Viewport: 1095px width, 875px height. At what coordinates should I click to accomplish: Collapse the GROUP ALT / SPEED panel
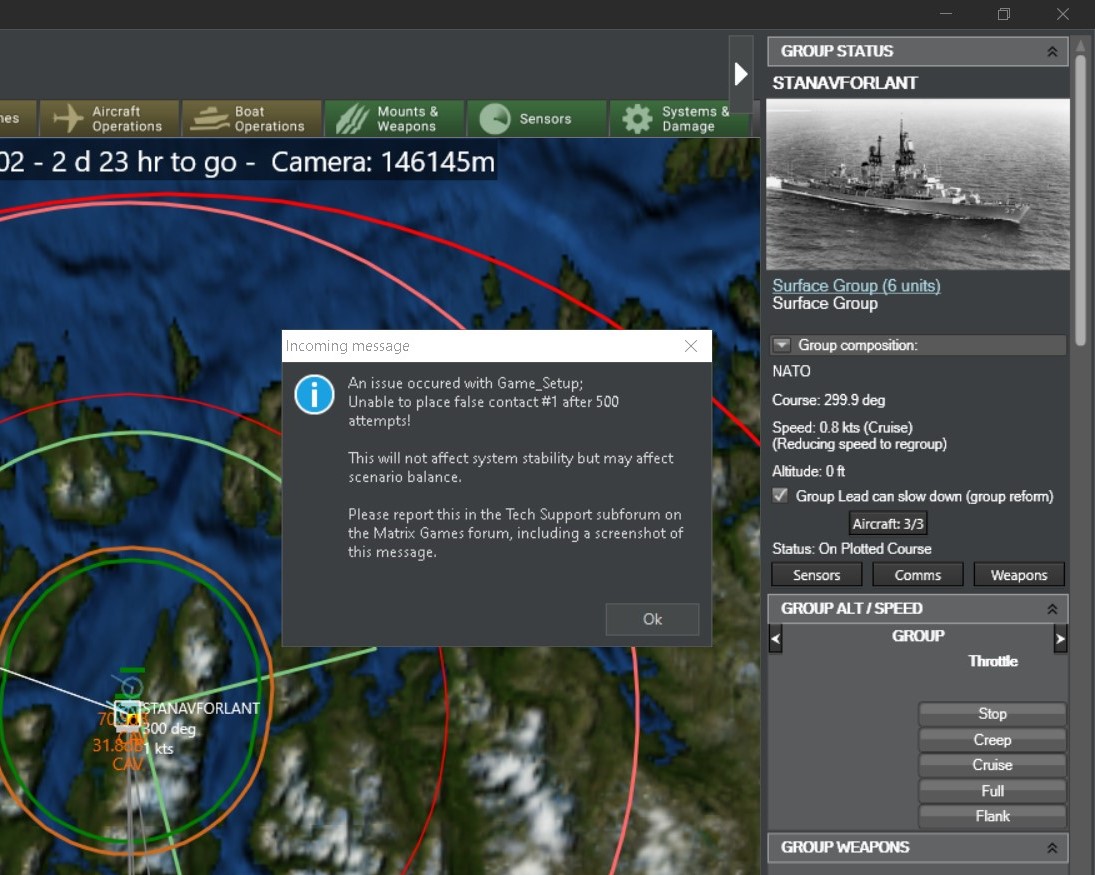(1052, 609)
